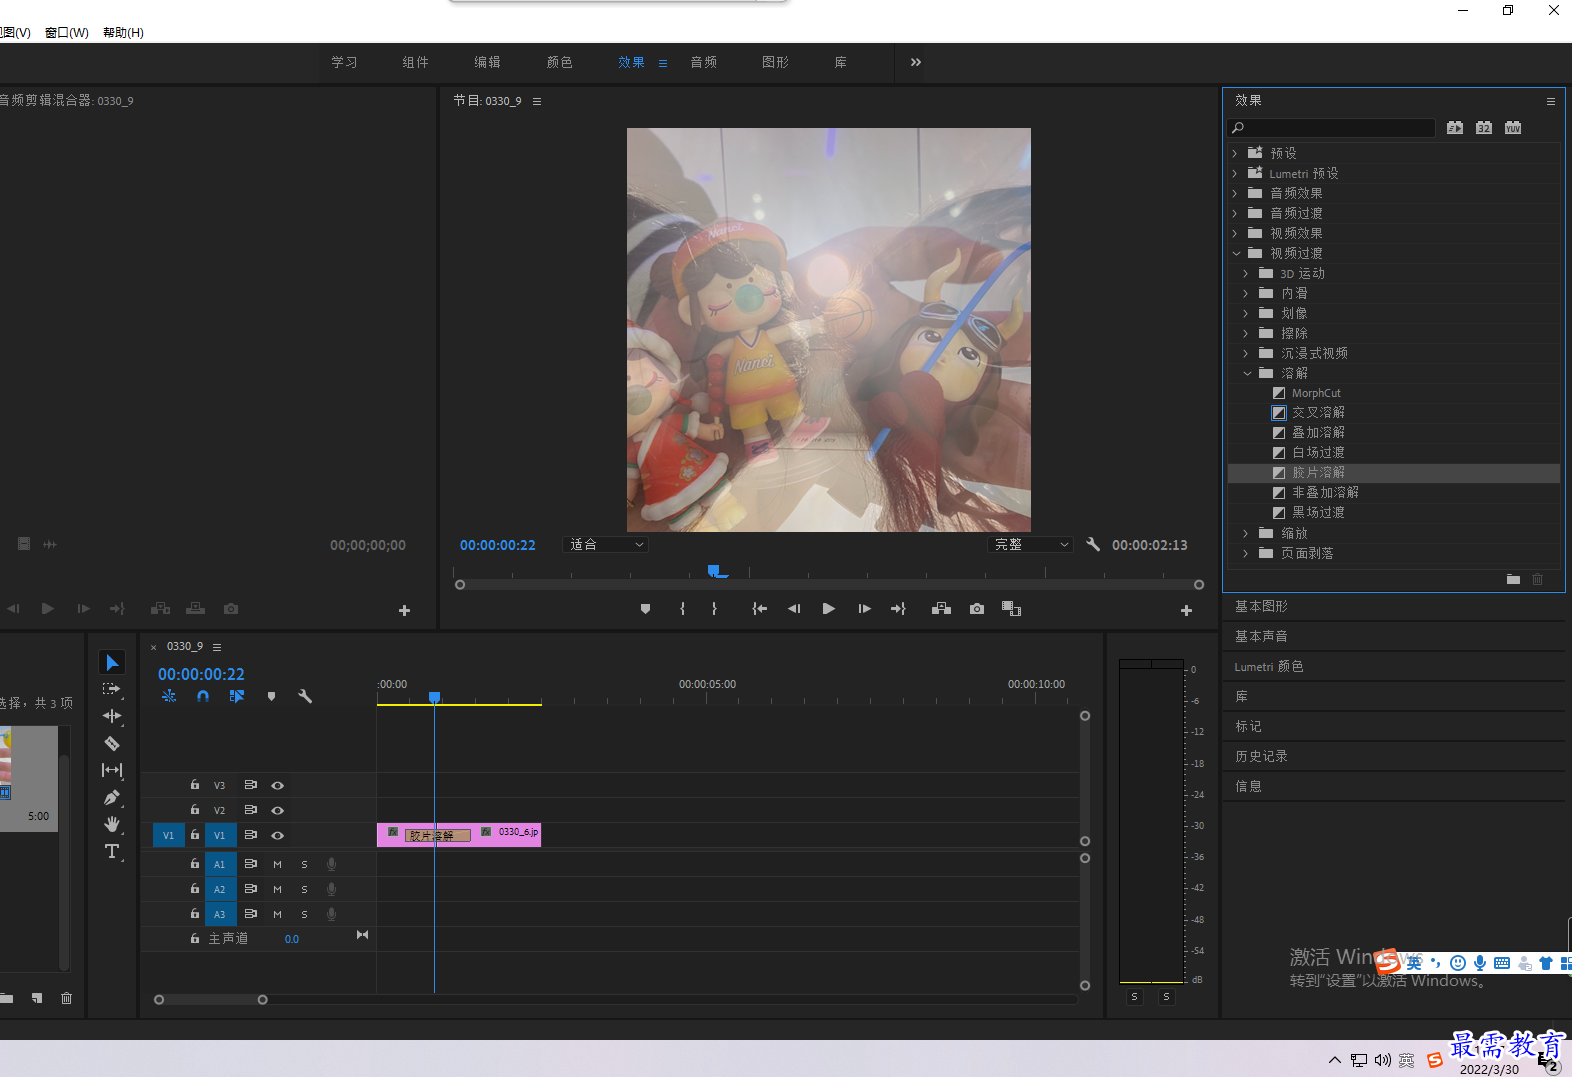Viewport: 1572px width, 1077px height.
Task: Select the Pen tool
Action: pyautogui.click(x=112, y=797)
